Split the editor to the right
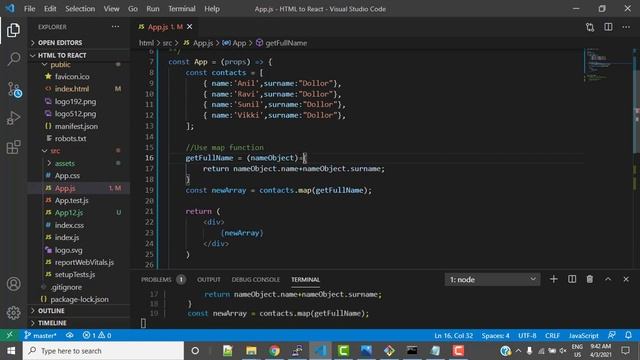The width and height of the screenshot is (640, 360). (608, 27)
